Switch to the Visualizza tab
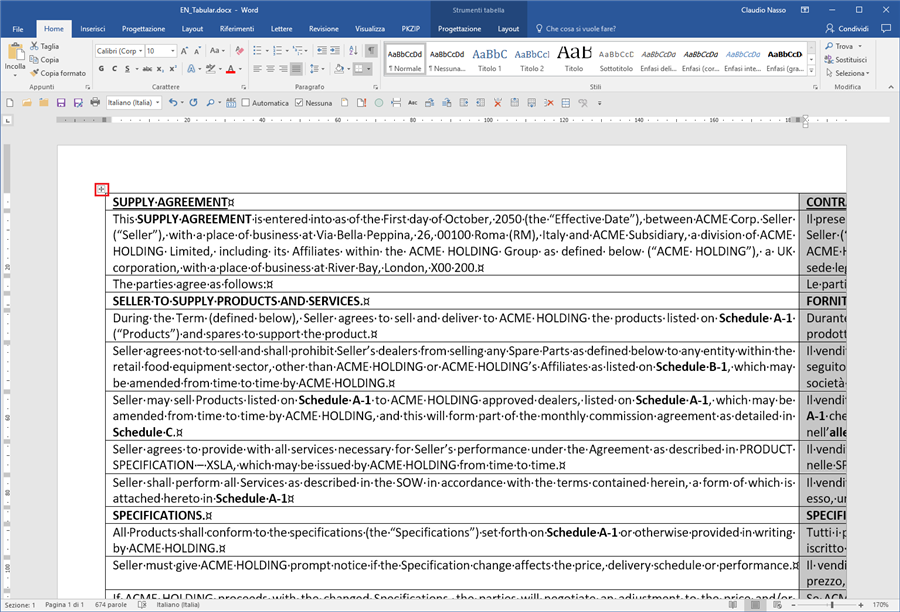Viewport: 900px width, 612px height. coord(370,29)
